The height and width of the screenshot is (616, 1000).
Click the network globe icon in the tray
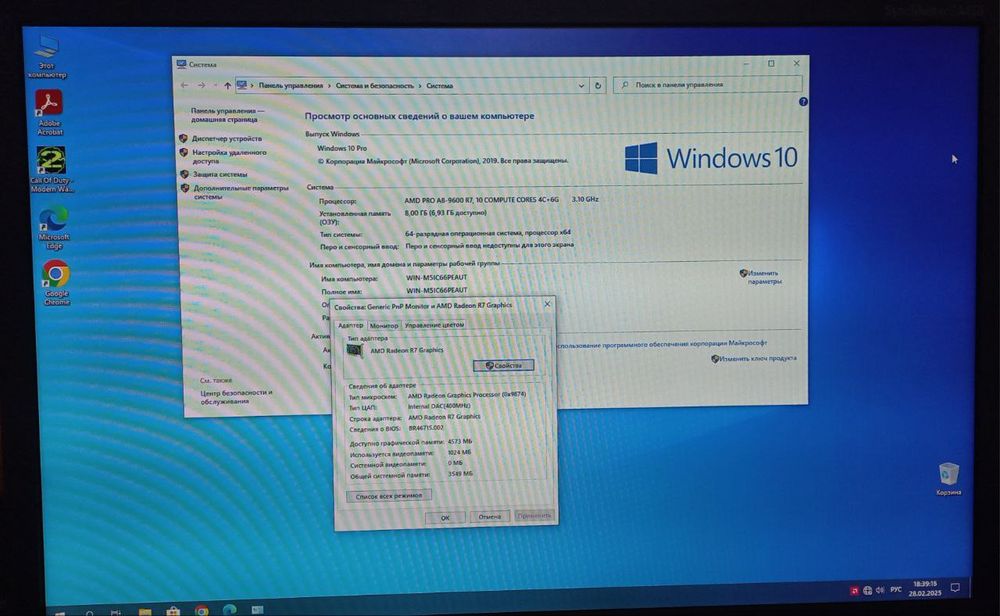coord(867,590)
